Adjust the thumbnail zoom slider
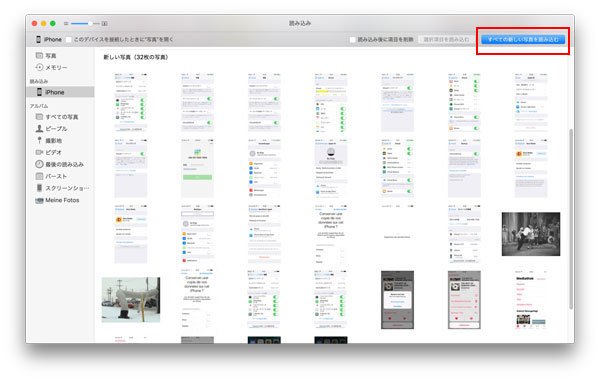600x380 pixels. 82,24
